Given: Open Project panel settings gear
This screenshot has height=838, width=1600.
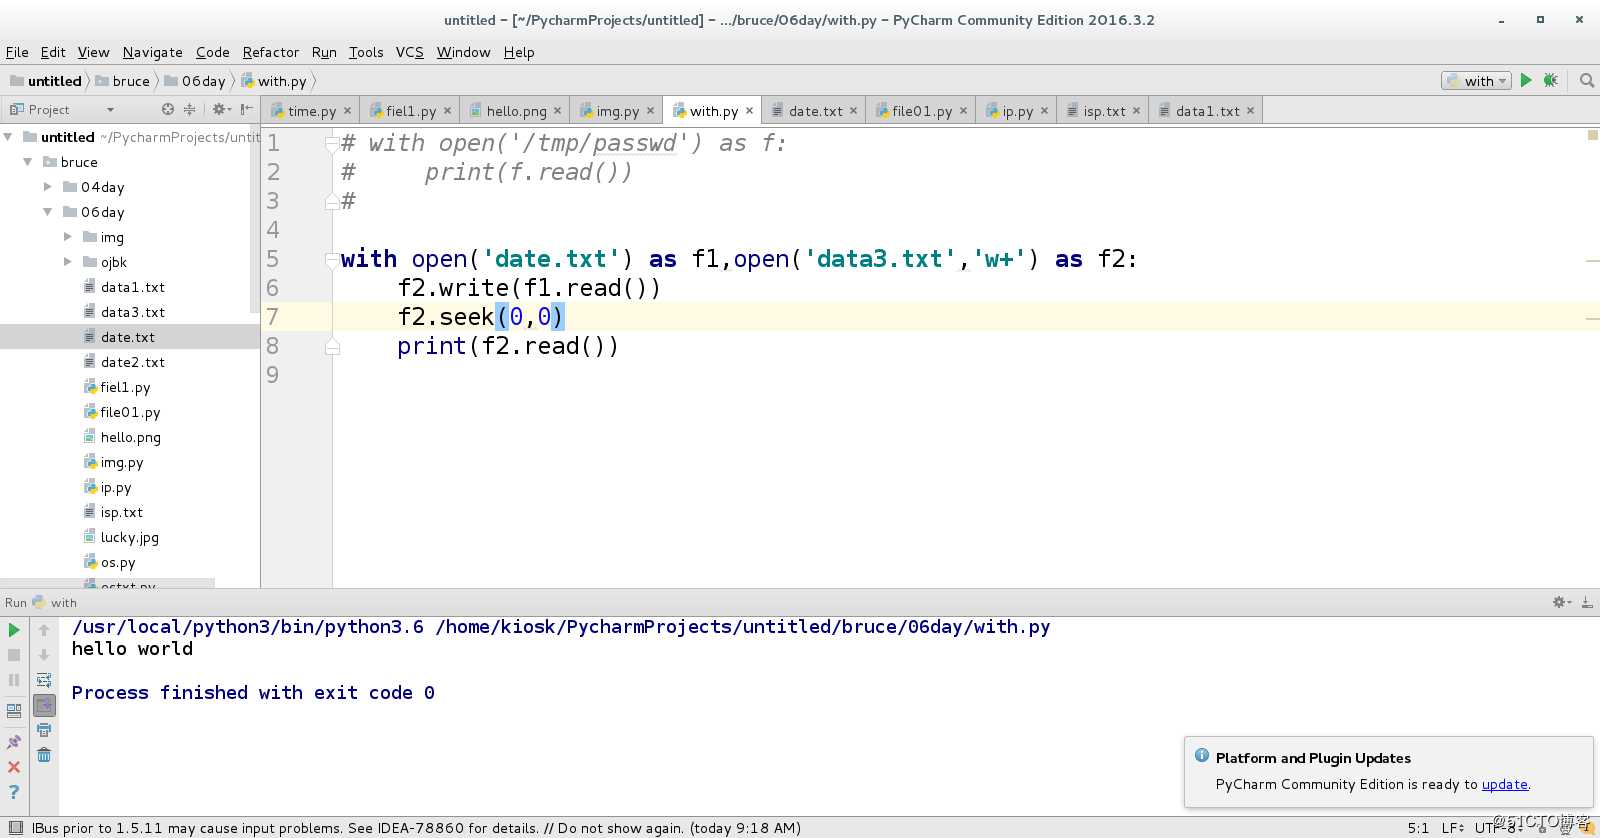Looking at the screenshot, I should (221, 109).
